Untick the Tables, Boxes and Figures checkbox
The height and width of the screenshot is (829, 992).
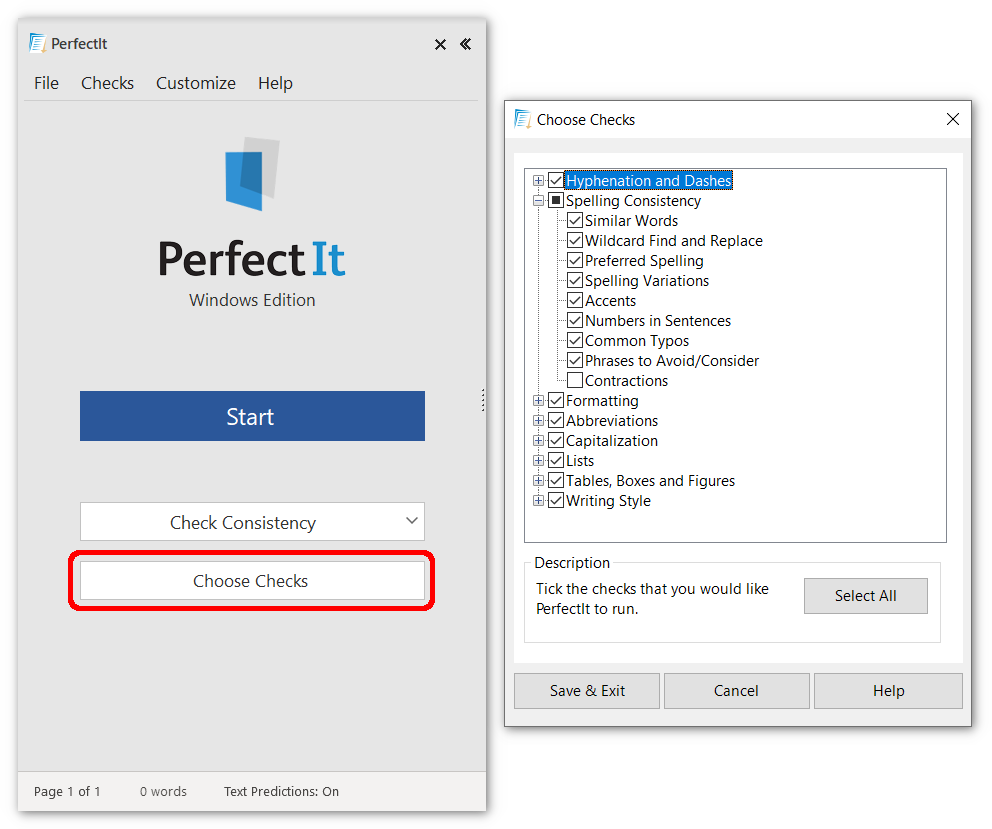tap(556, 480)
